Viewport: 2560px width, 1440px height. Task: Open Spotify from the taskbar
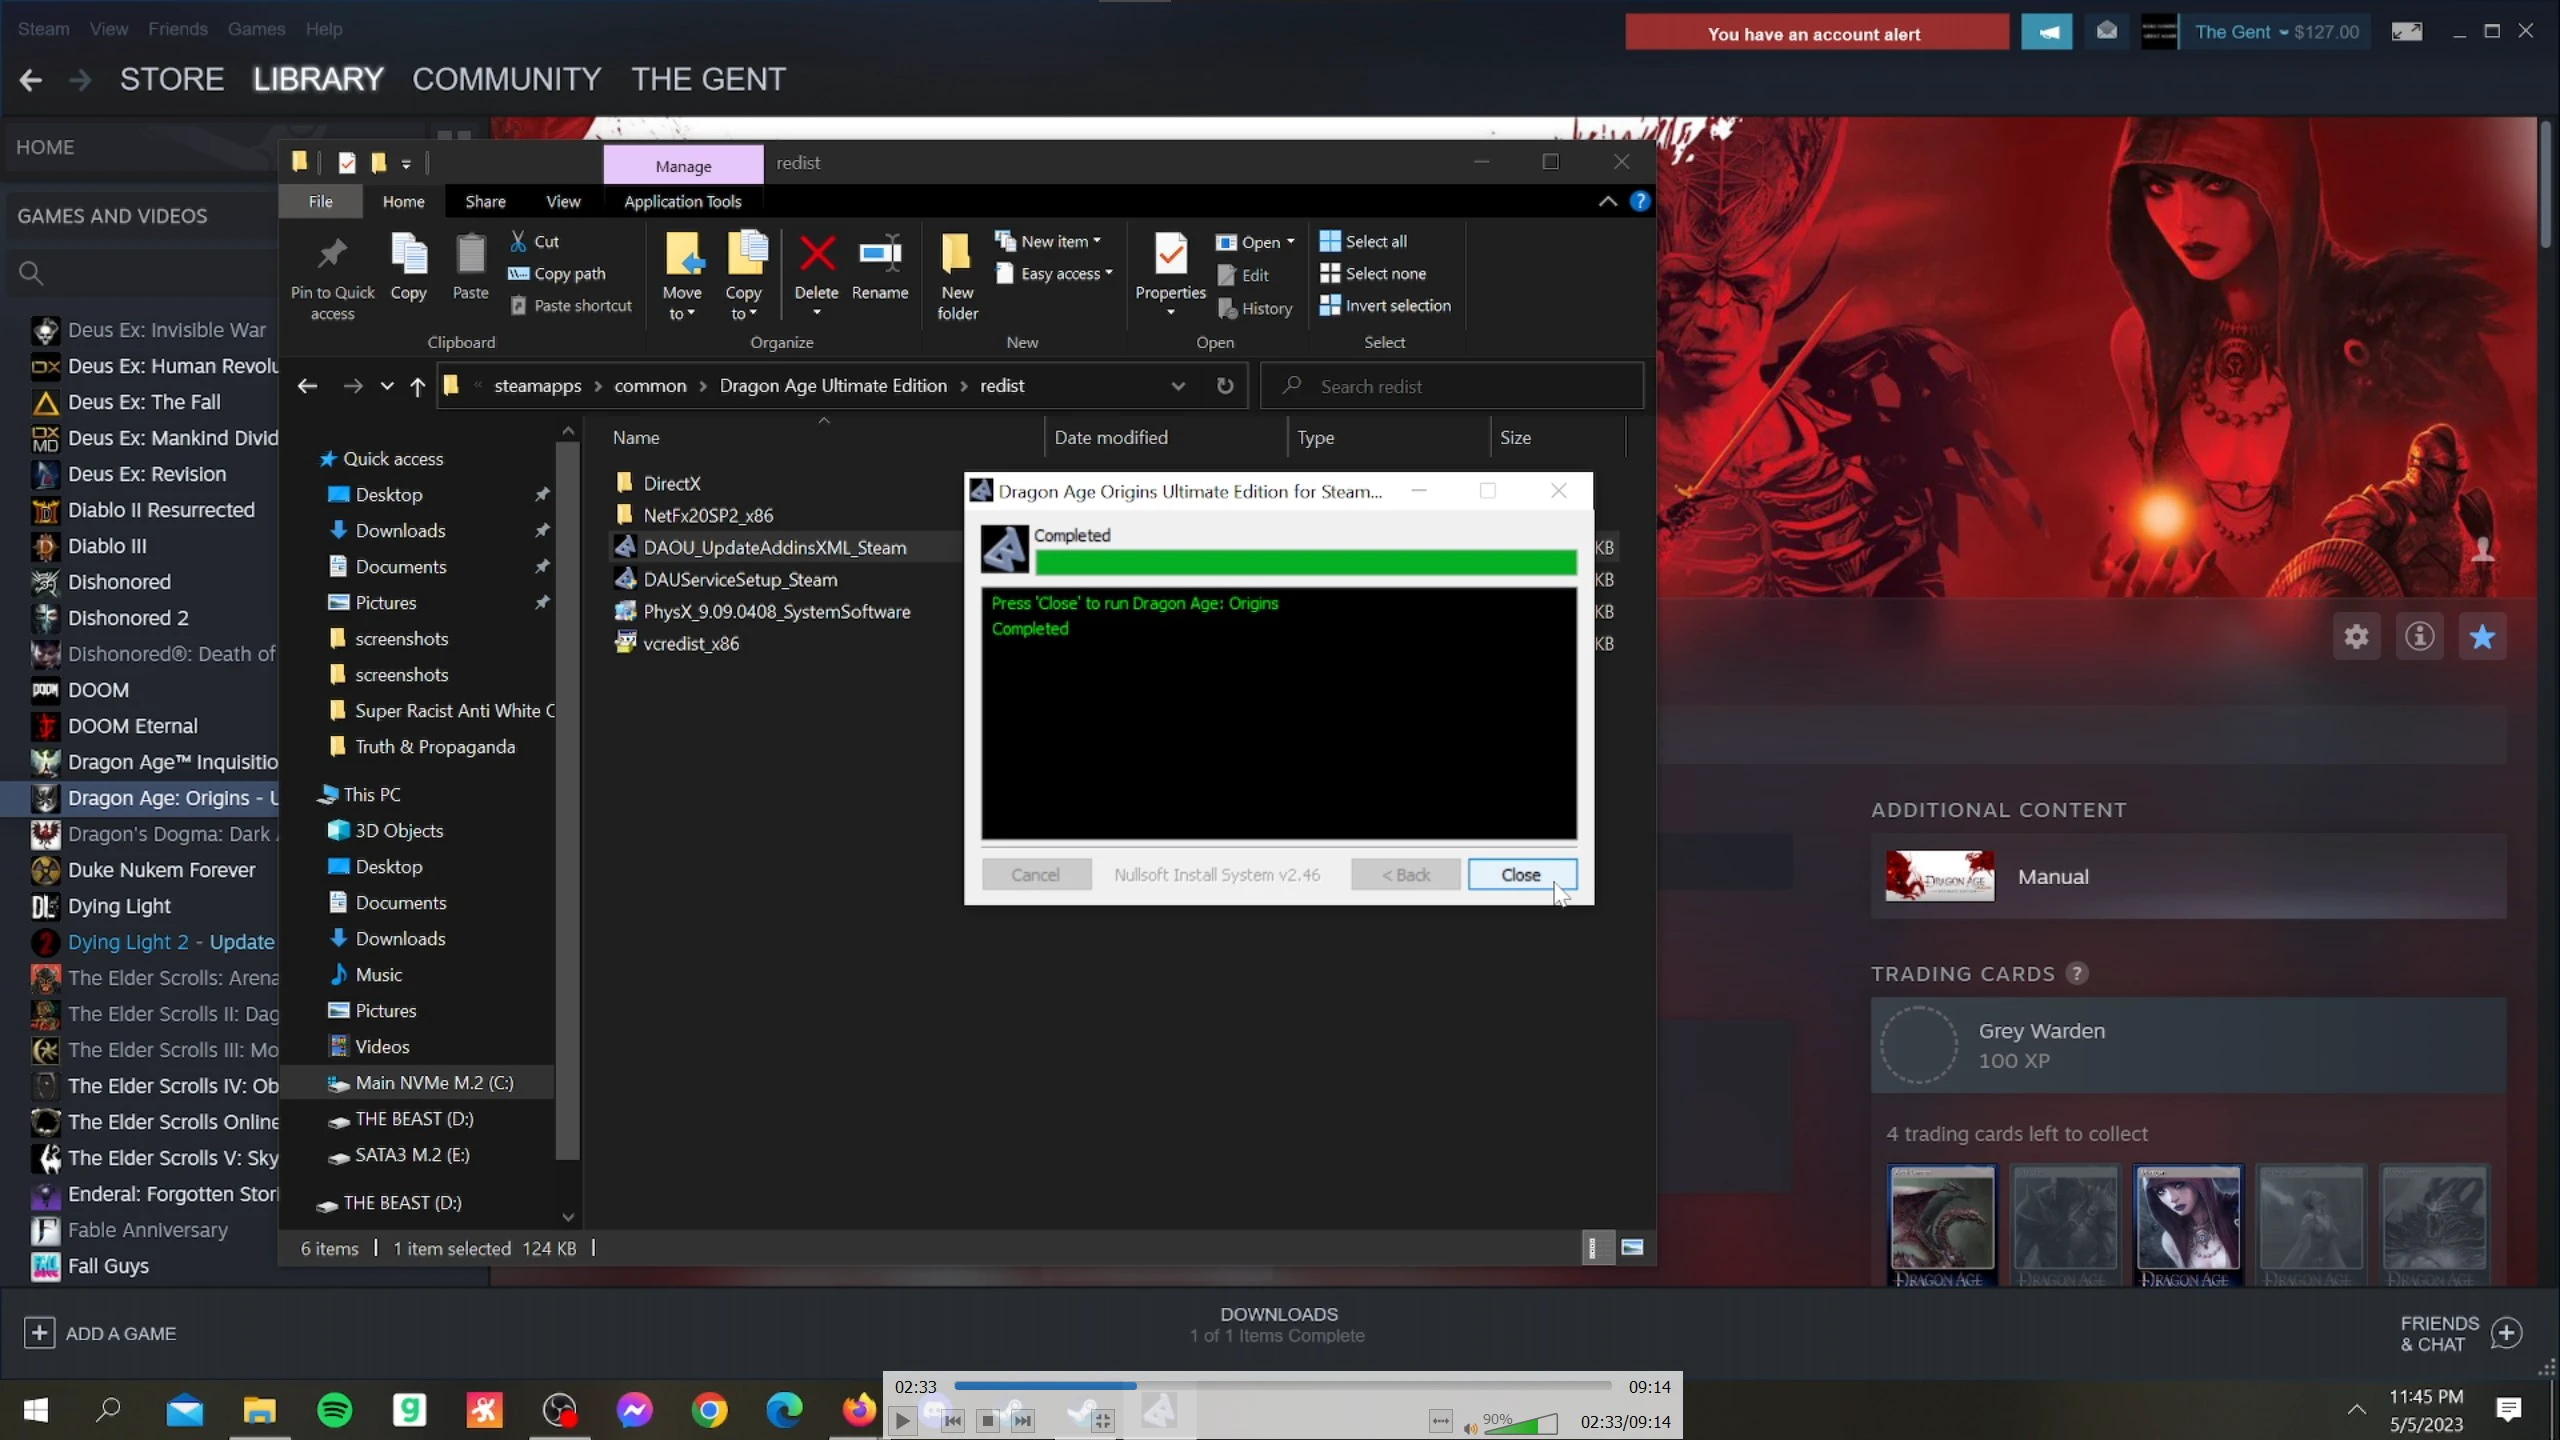pyautogui.click(x=334, y=1410)
